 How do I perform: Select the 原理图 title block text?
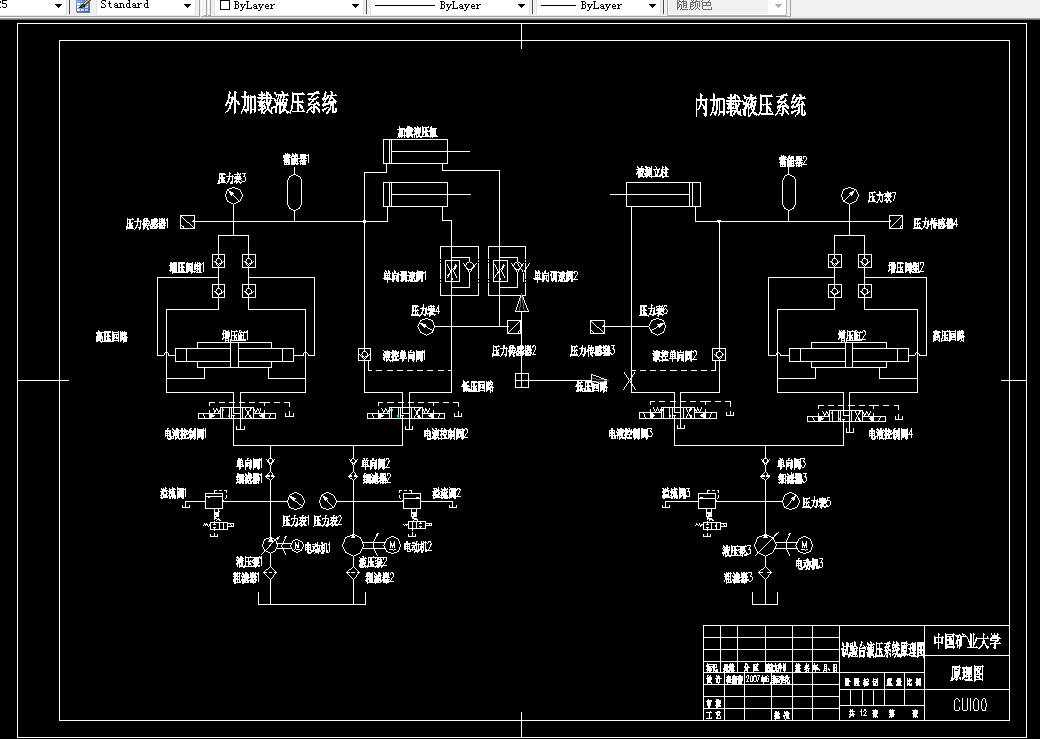(x=967, y=674)
